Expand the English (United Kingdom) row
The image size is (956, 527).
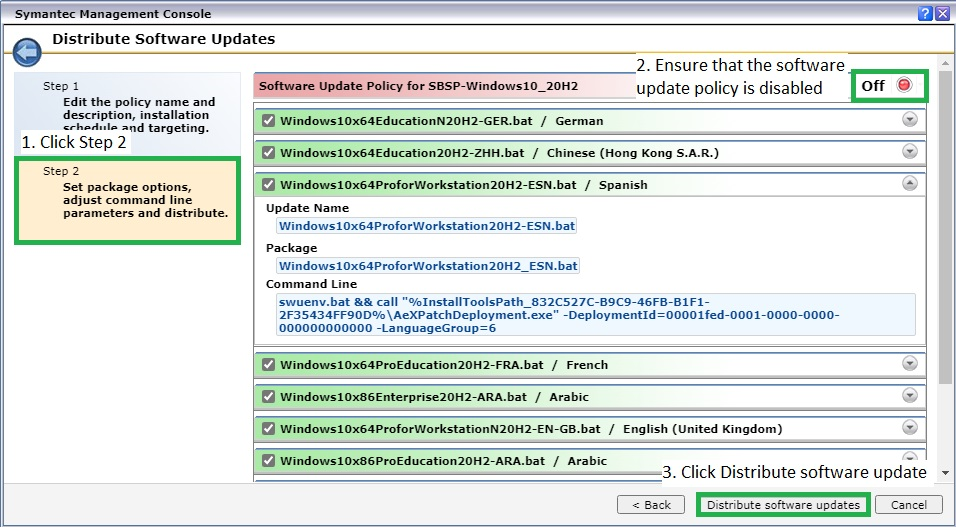[910, 427]
